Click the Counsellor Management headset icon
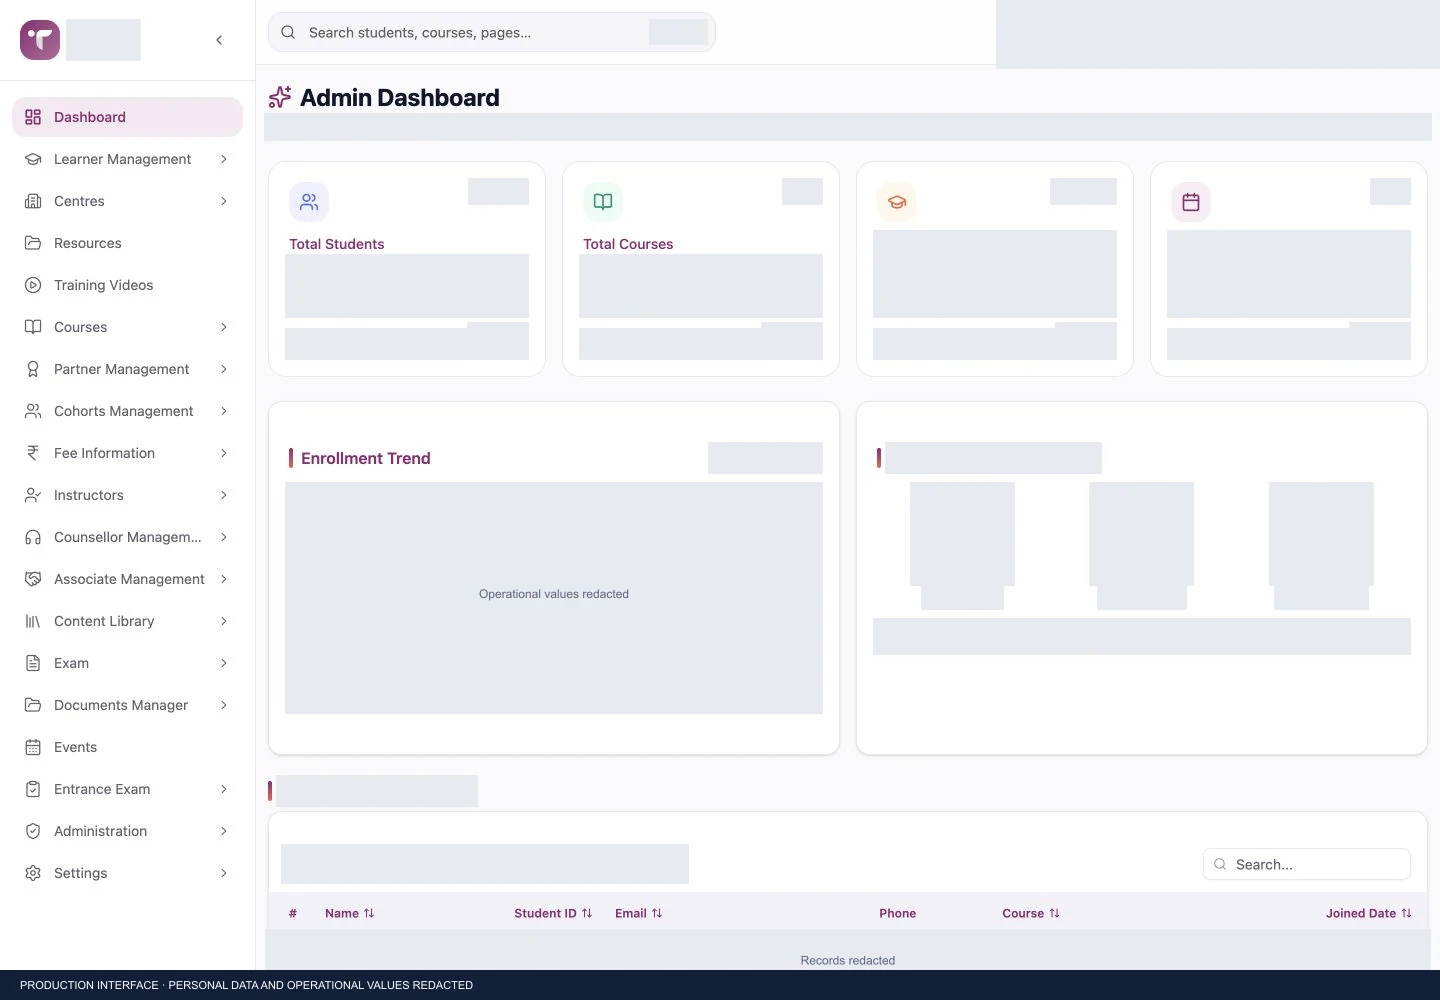 [x=33, y=537]
